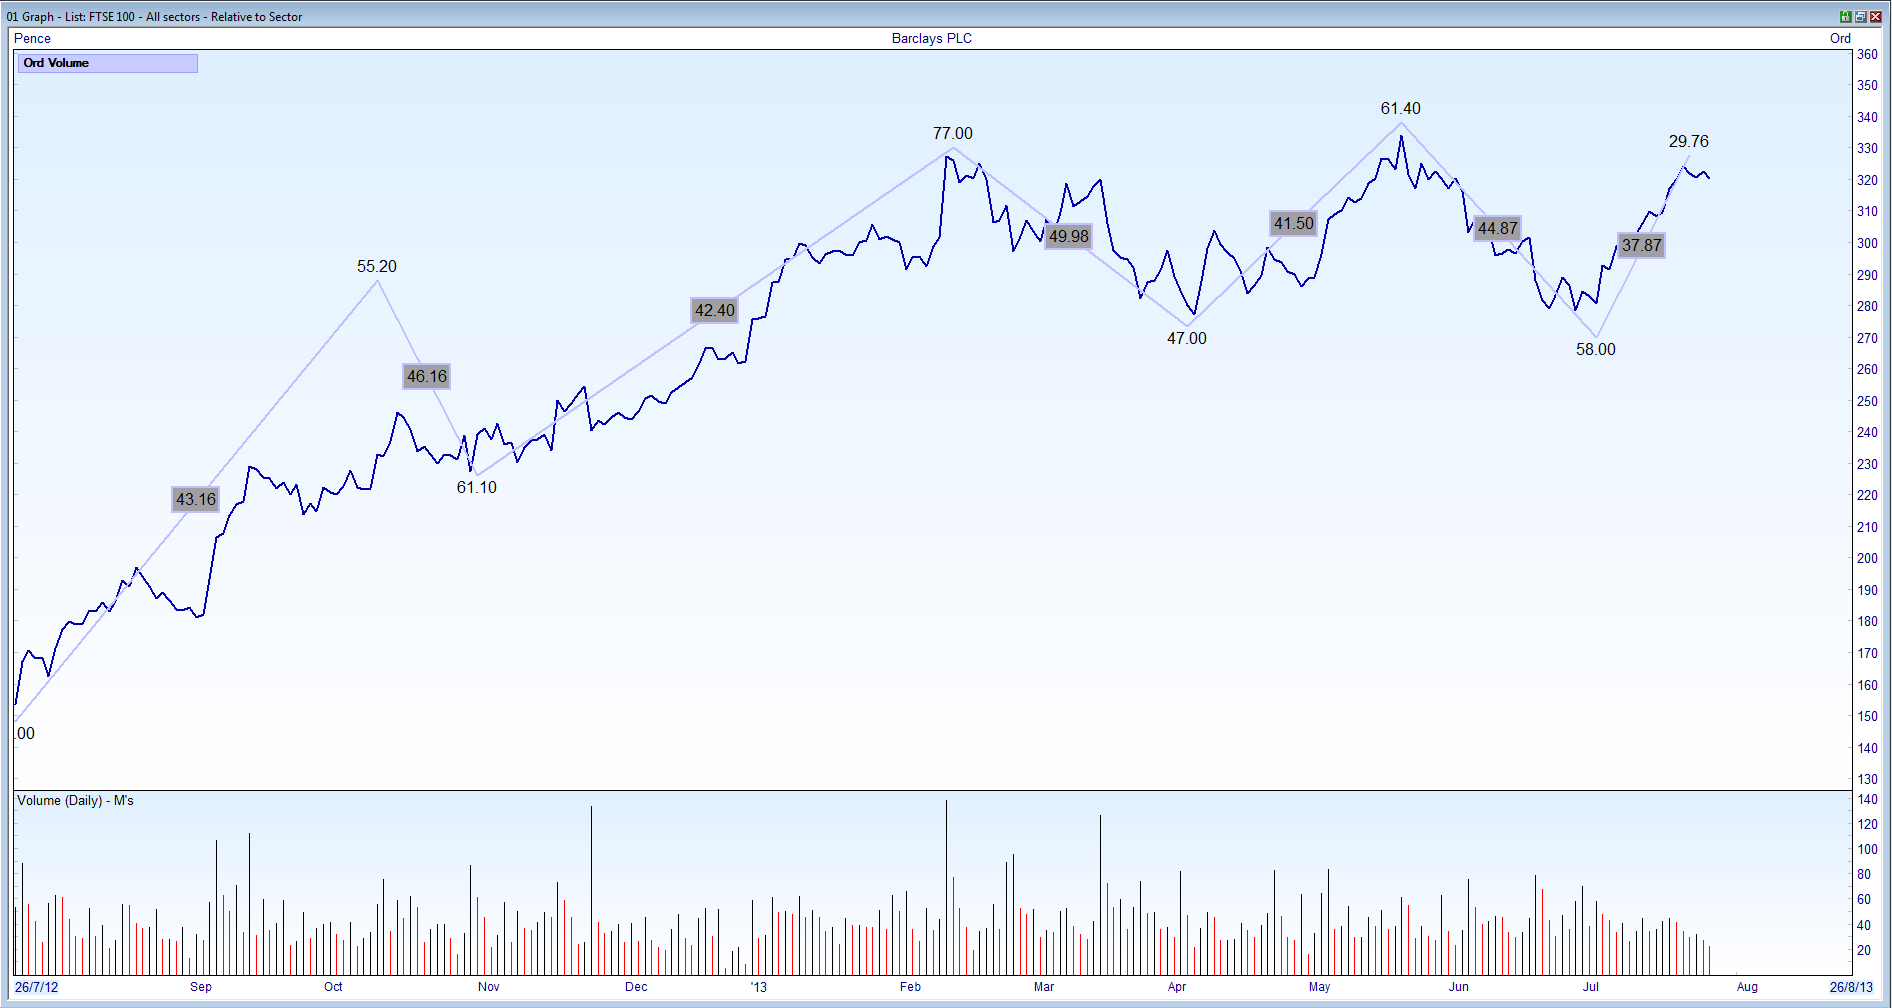Viewport: 1892px width, 1008px height.
Task: Click the start date 26/7/12
Action: [x=36, y=987]
